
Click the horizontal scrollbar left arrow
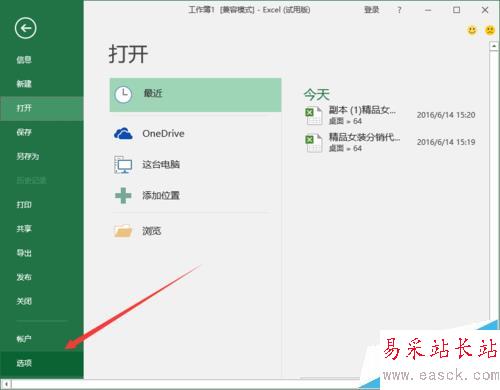coord(6,384)
